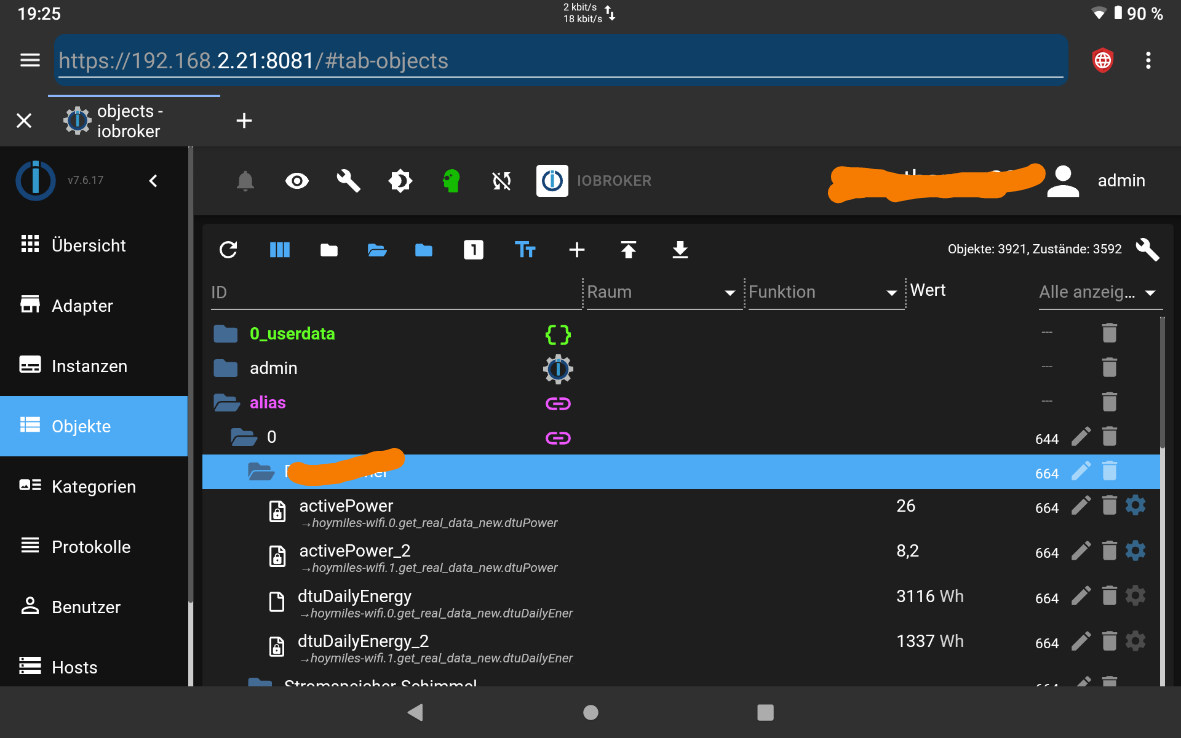Open a new browser tab
The image size is (1181, 738).
point(244,120)
